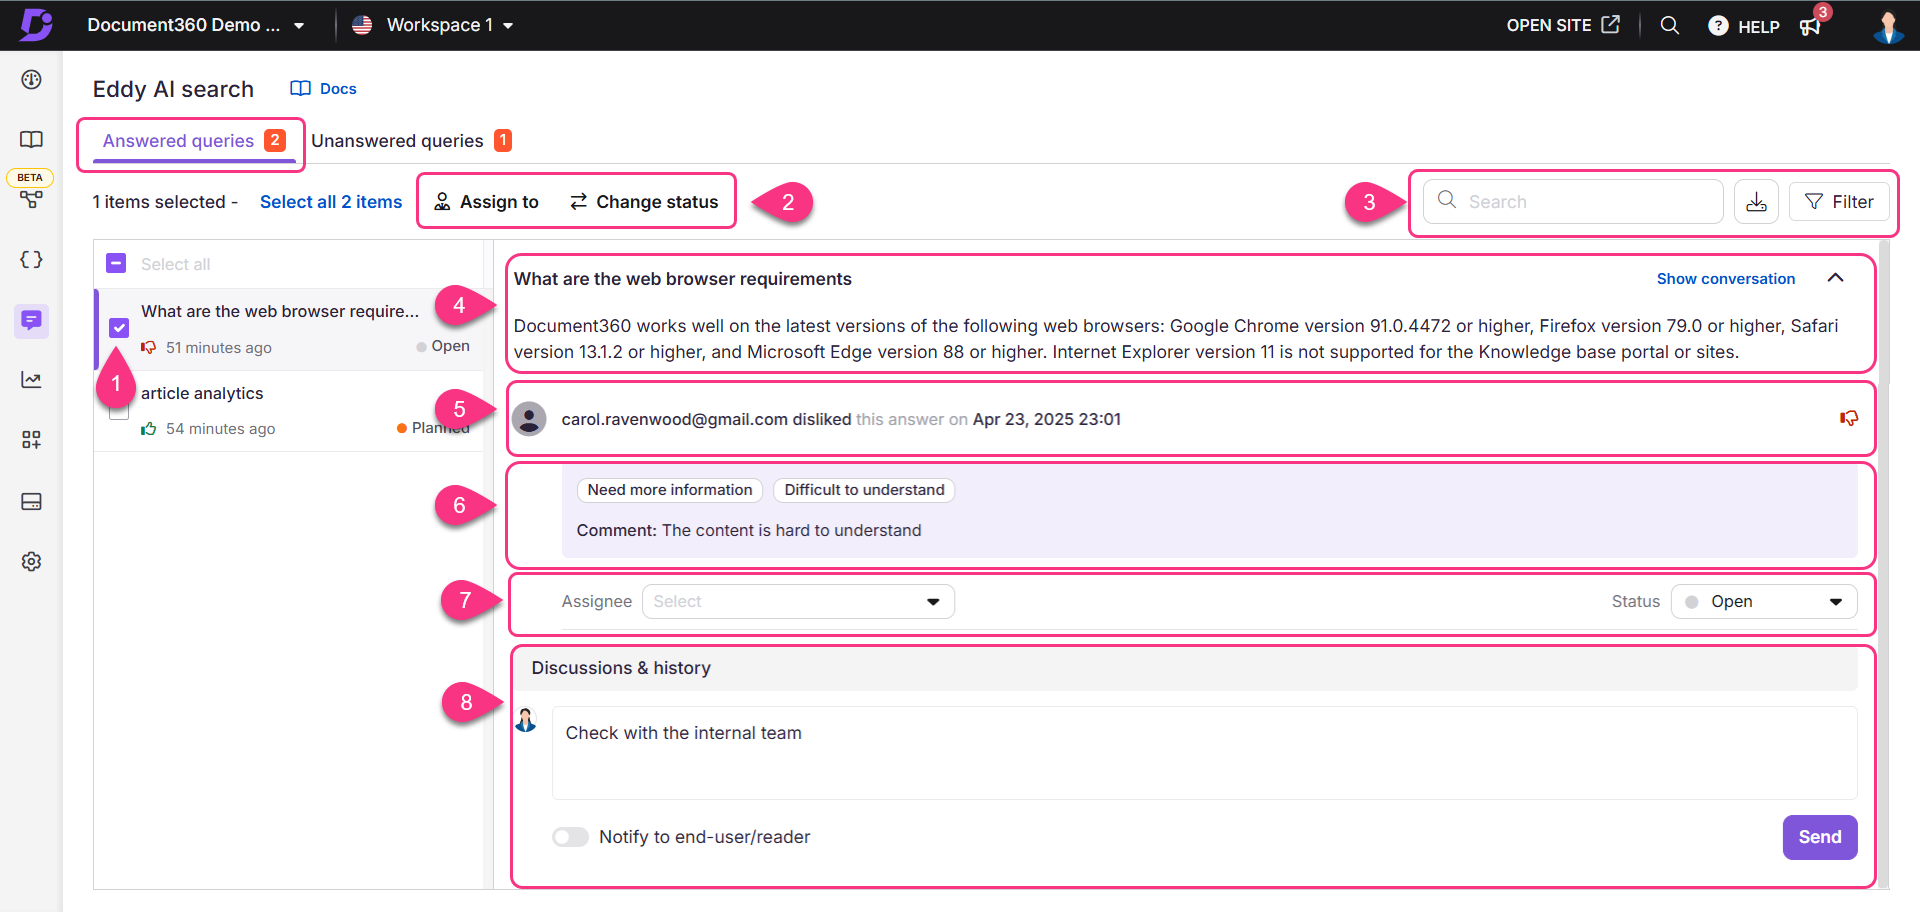Click the Filter button
This screenshot has width=1920, height=912.
[x=1839, y=202]
